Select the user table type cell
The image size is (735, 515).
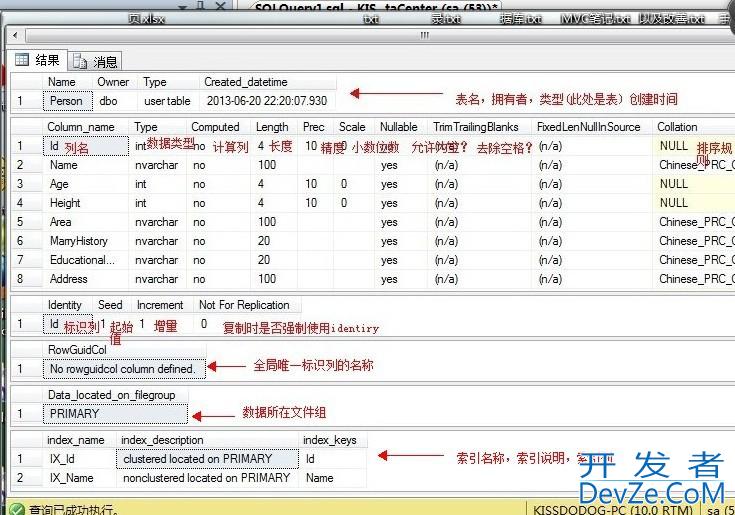click(x=167, y=101)
